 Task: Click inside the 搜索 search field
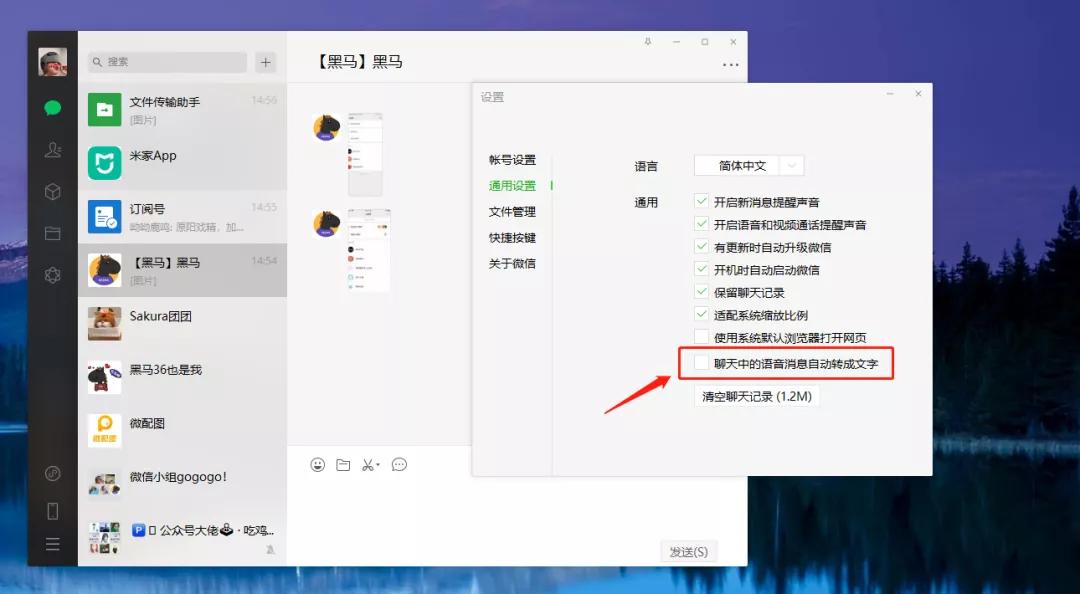pos(166,62)
